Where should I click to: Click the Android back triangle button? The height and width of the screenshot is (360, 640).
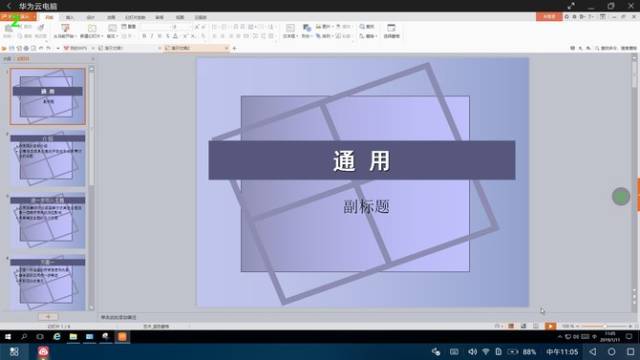tap(593, 351)
